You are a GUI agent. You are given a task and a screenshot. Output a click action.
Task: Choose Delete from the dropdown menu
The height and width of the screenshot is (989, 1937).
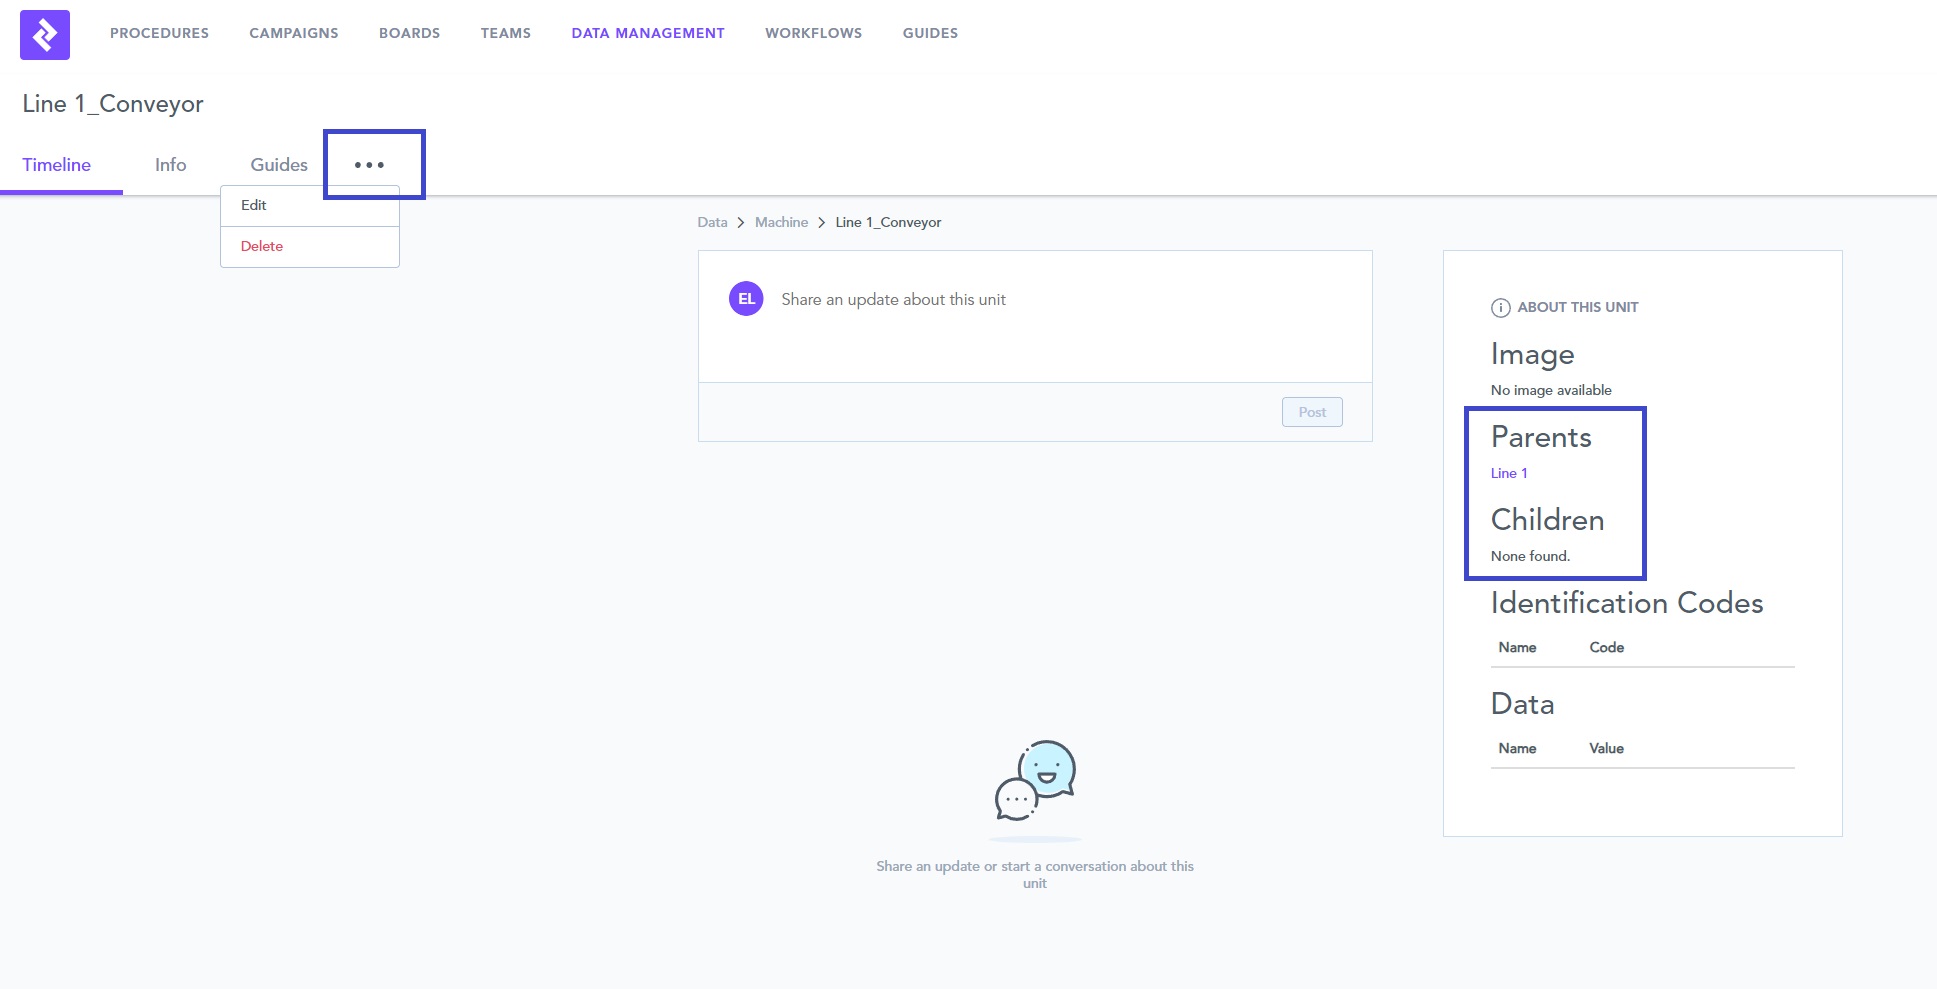coord(262,246)
